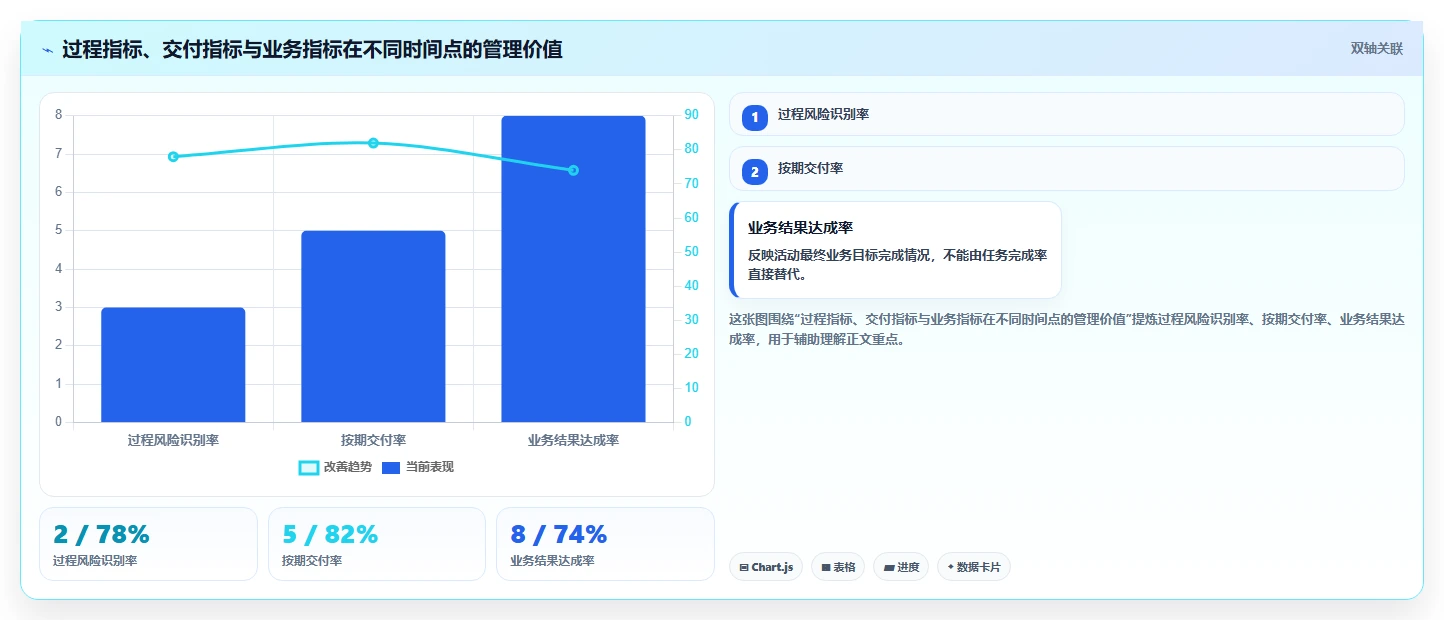Click the Chart.js tag

766,567
